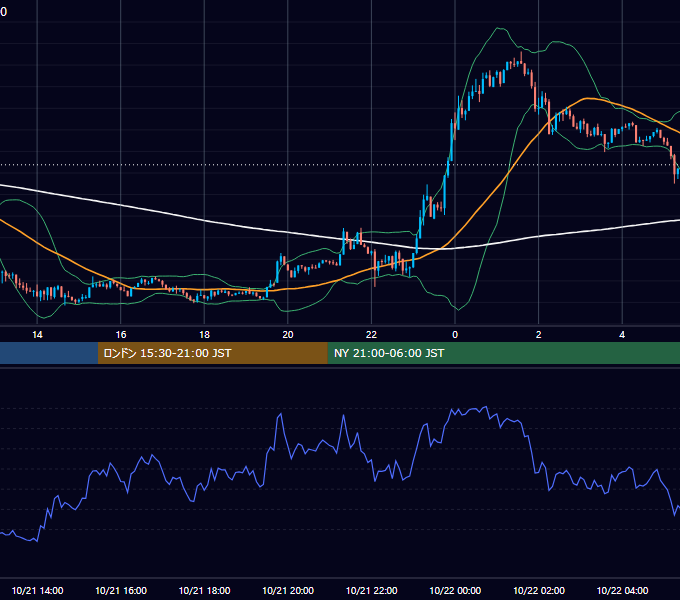
Task: Click the 10/22 02:00 time label
Action: [x=539, y=590]
